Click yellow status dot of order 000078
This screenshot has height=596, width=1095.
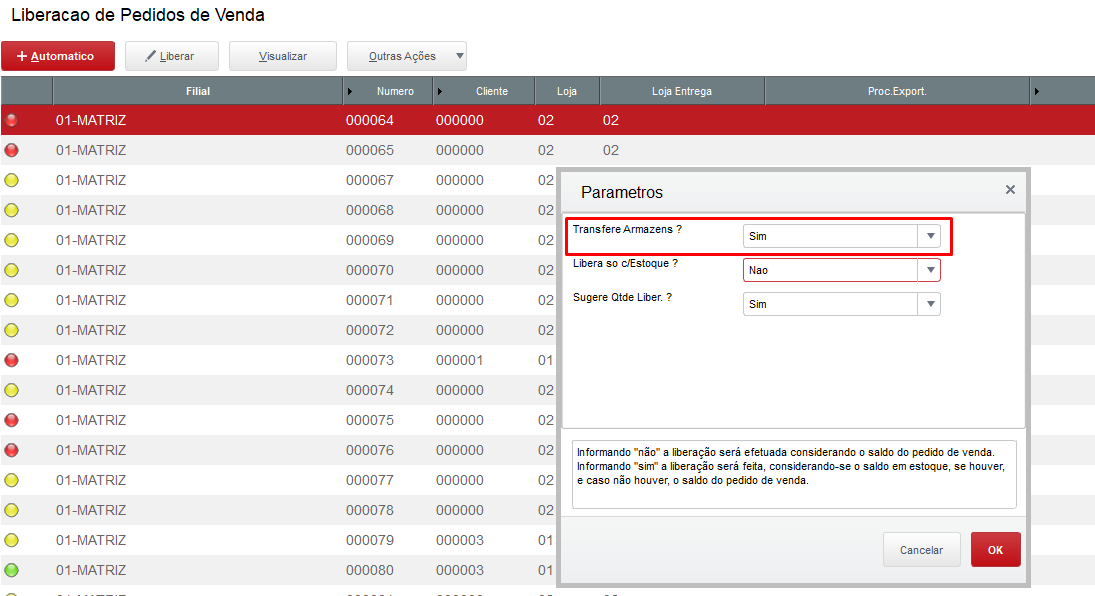coord(12,511)
